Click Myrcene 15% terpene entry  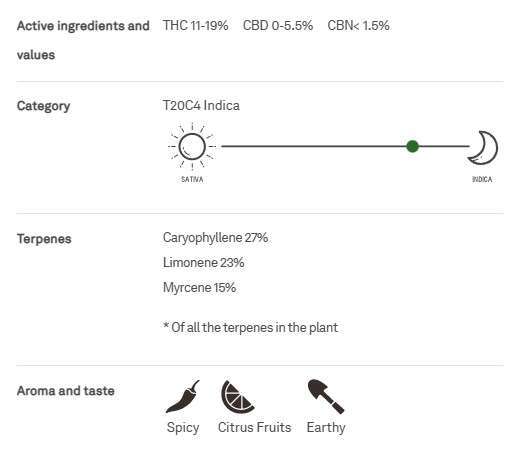[x=200, y=288]
